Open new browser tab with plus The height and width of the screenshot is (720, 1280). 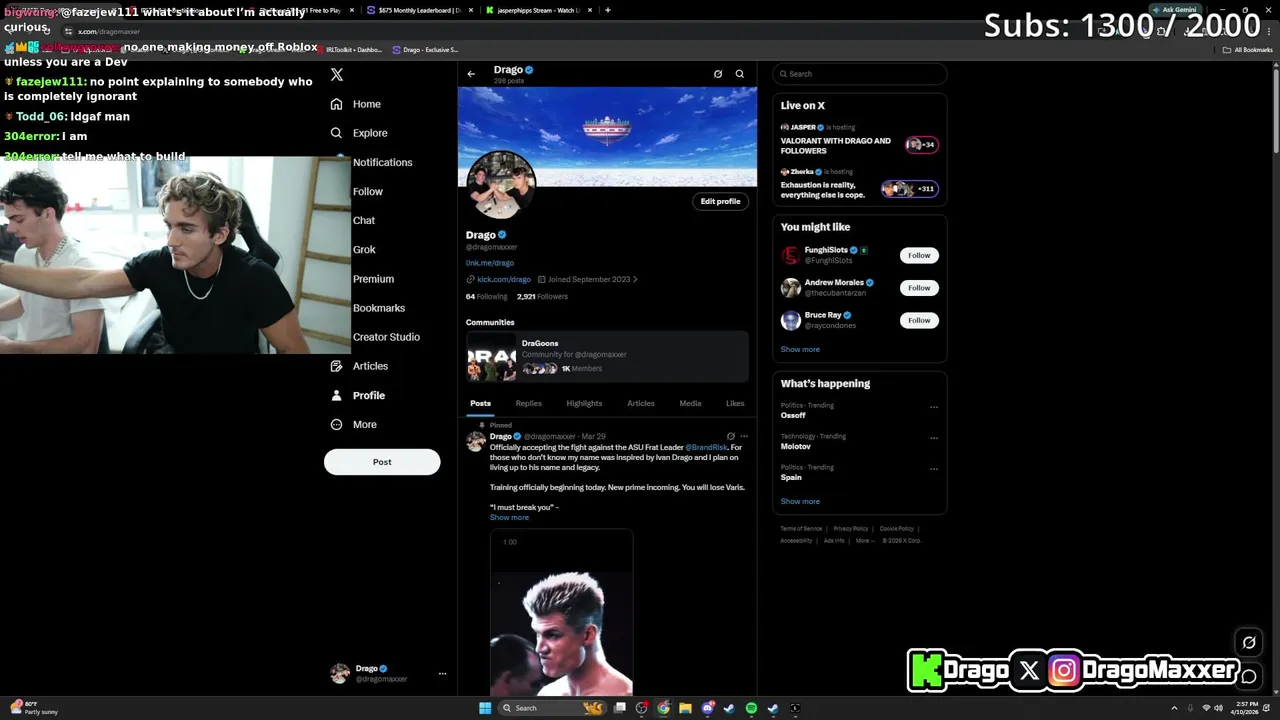tap(607, 10)
